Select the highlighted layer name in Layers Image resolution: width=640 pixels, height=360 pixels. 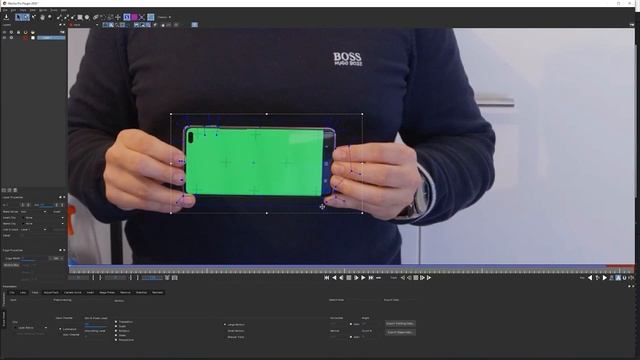[x=51, y=38]
